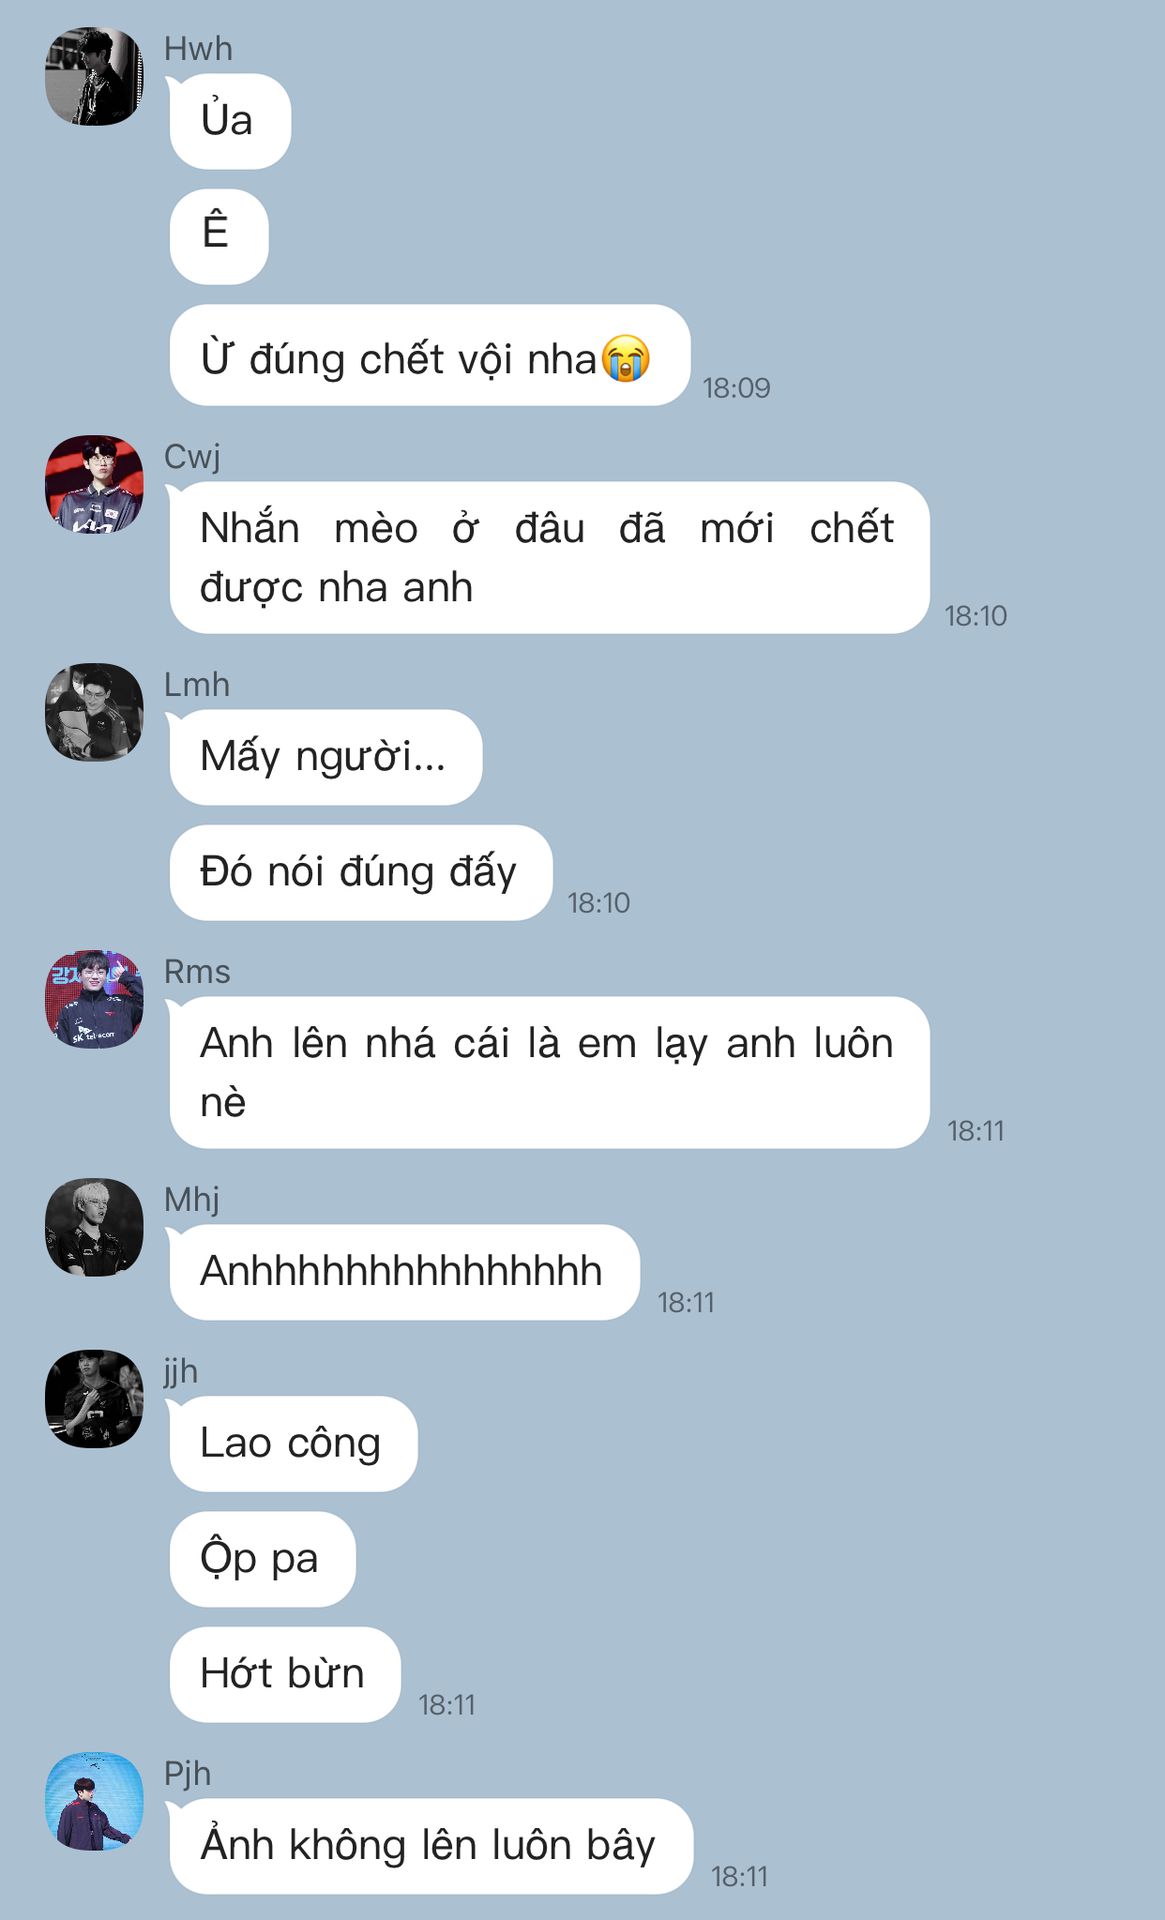Tap jjh's avatar image
This screenshot has width=1165, height=1920.
(x=94, y=1399)
